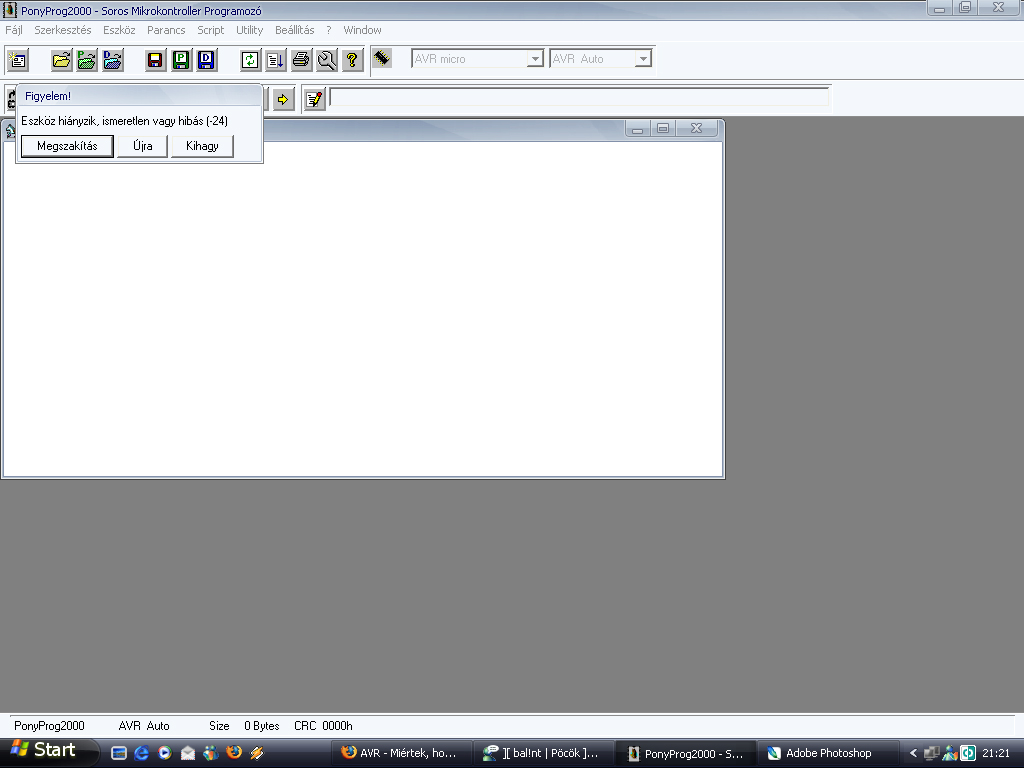Save data file blue floppy icon
Screen dimensions: 1024x768
point(206,60)
